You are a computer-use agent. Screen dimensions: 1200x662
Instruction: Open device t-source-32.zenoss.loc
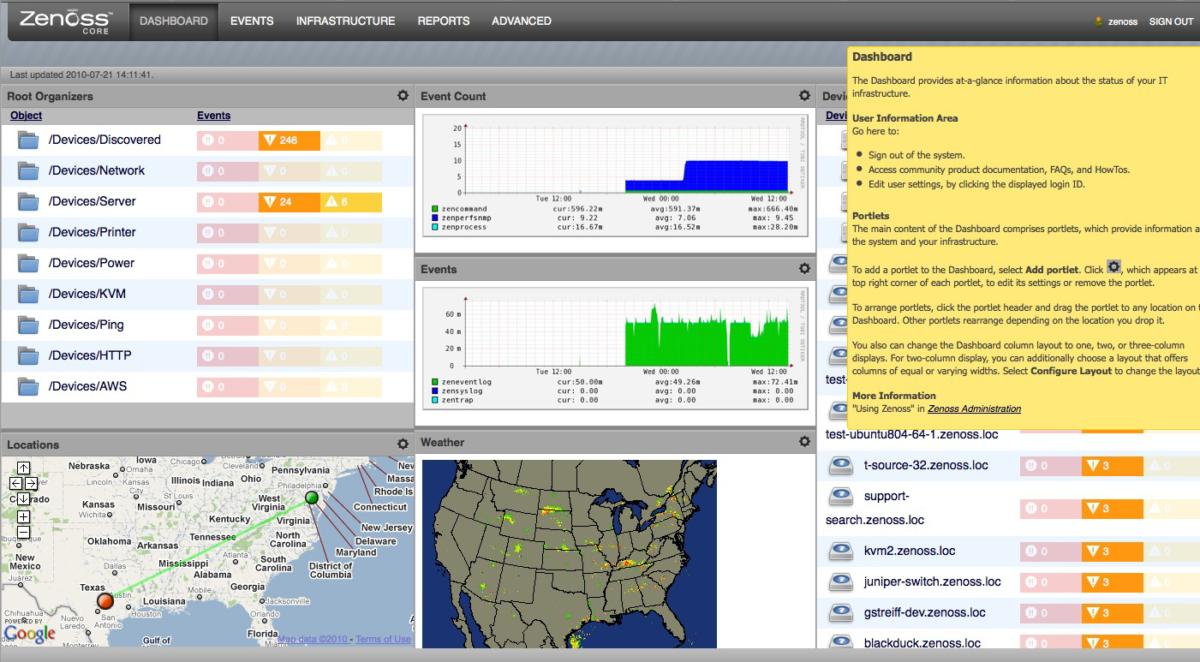click(926, 466)
